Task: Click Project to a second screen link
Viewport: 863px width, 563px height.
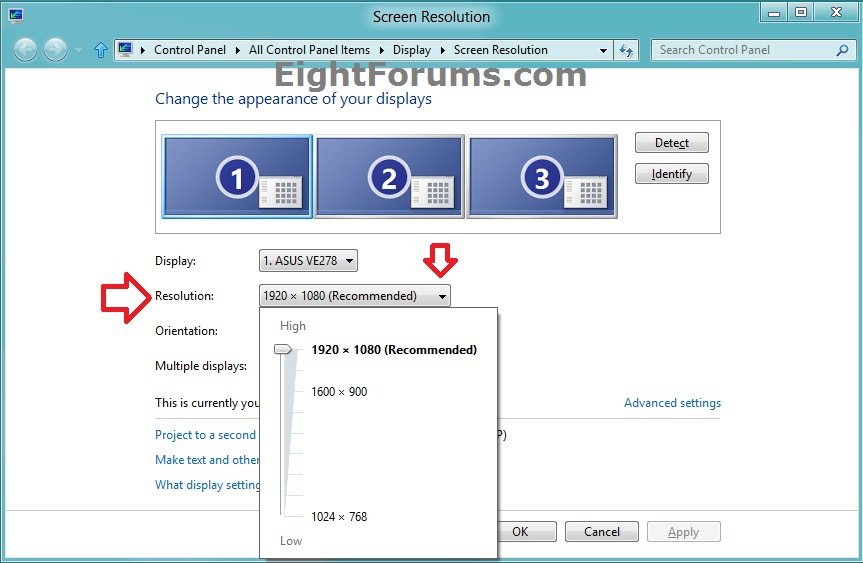Action: [x=207, y=435]
